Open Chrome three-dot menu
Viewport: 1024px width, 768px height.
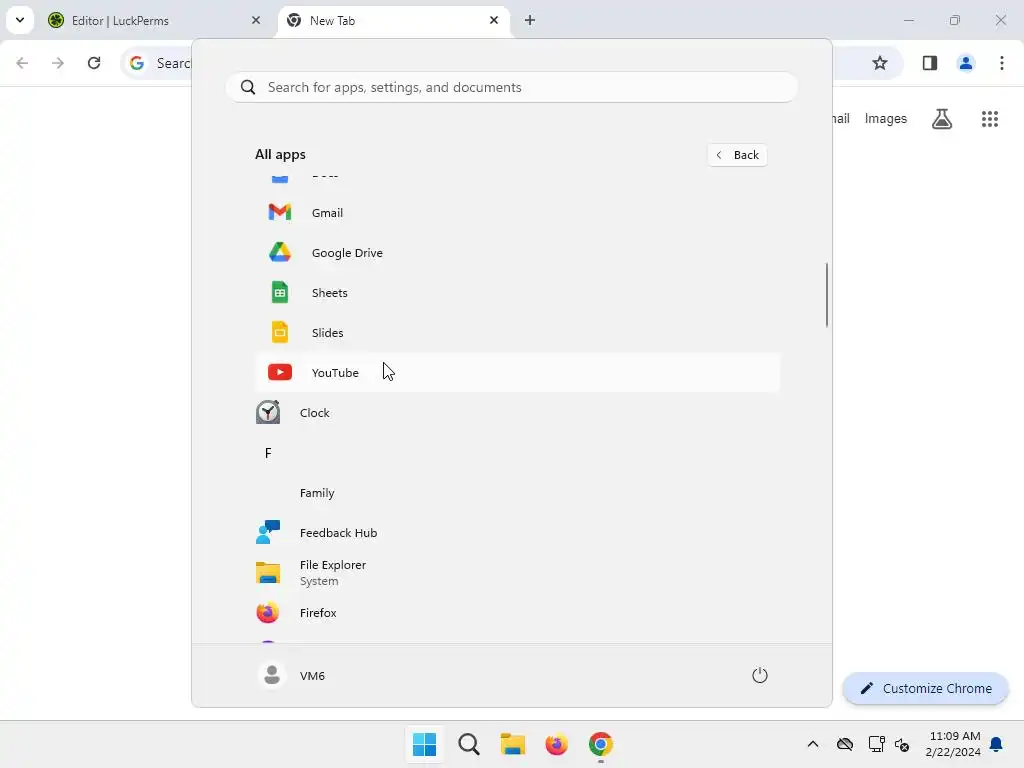[1001, 63]
